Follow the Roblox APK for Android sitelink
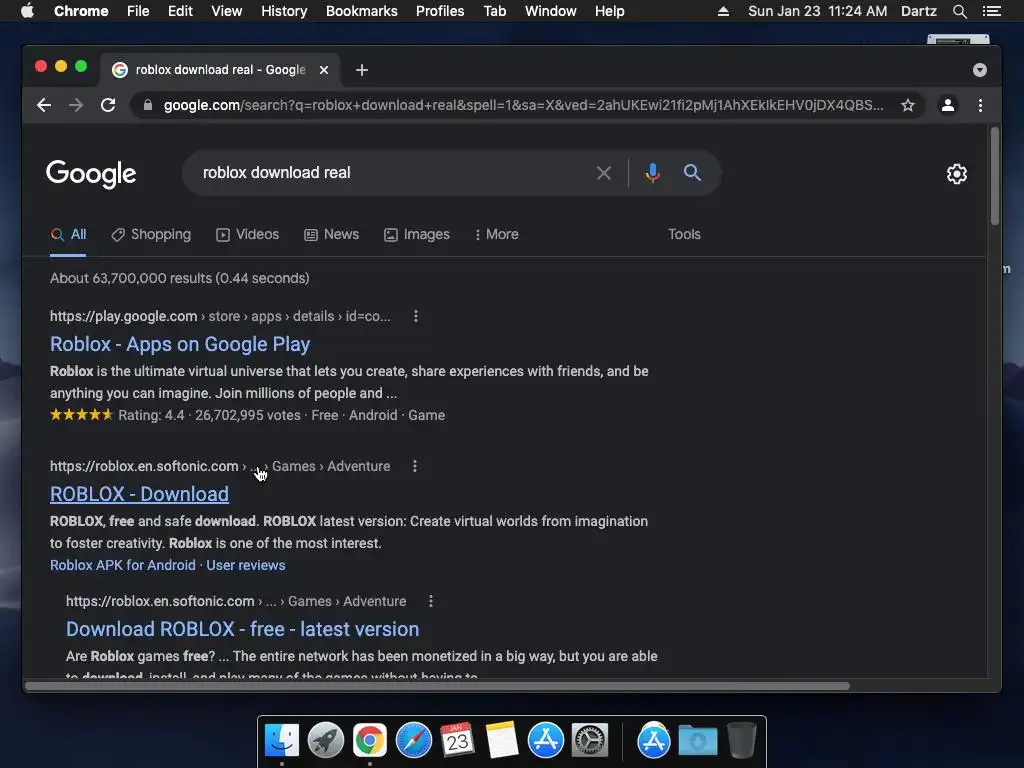This screenshot has height=768, width=1024. (123, 566)
